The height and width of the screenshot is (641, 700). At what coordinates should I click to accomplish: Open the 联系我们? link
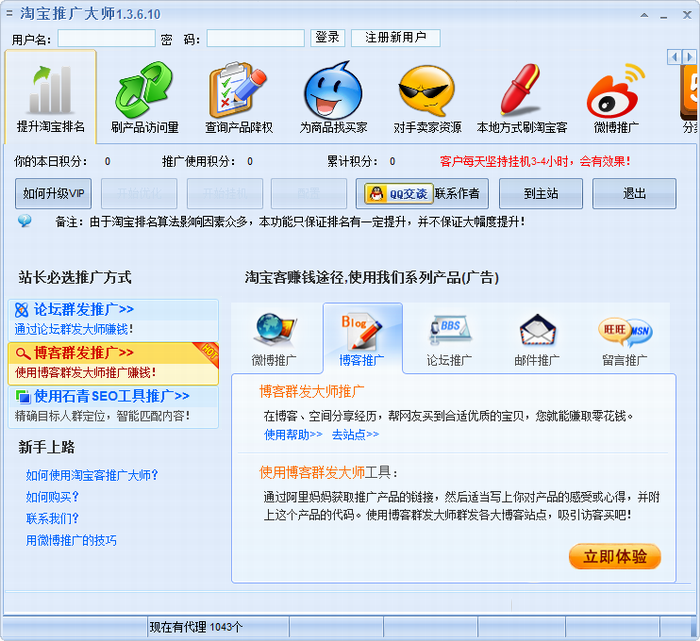coord(52,519)
